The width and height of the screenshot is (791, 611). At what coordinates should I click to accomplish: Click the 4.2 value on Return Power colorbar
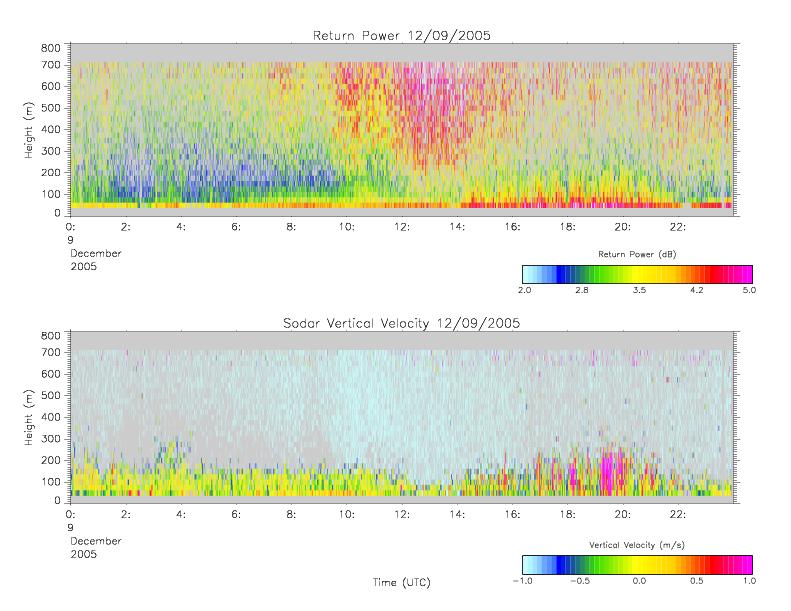(697, 290)
